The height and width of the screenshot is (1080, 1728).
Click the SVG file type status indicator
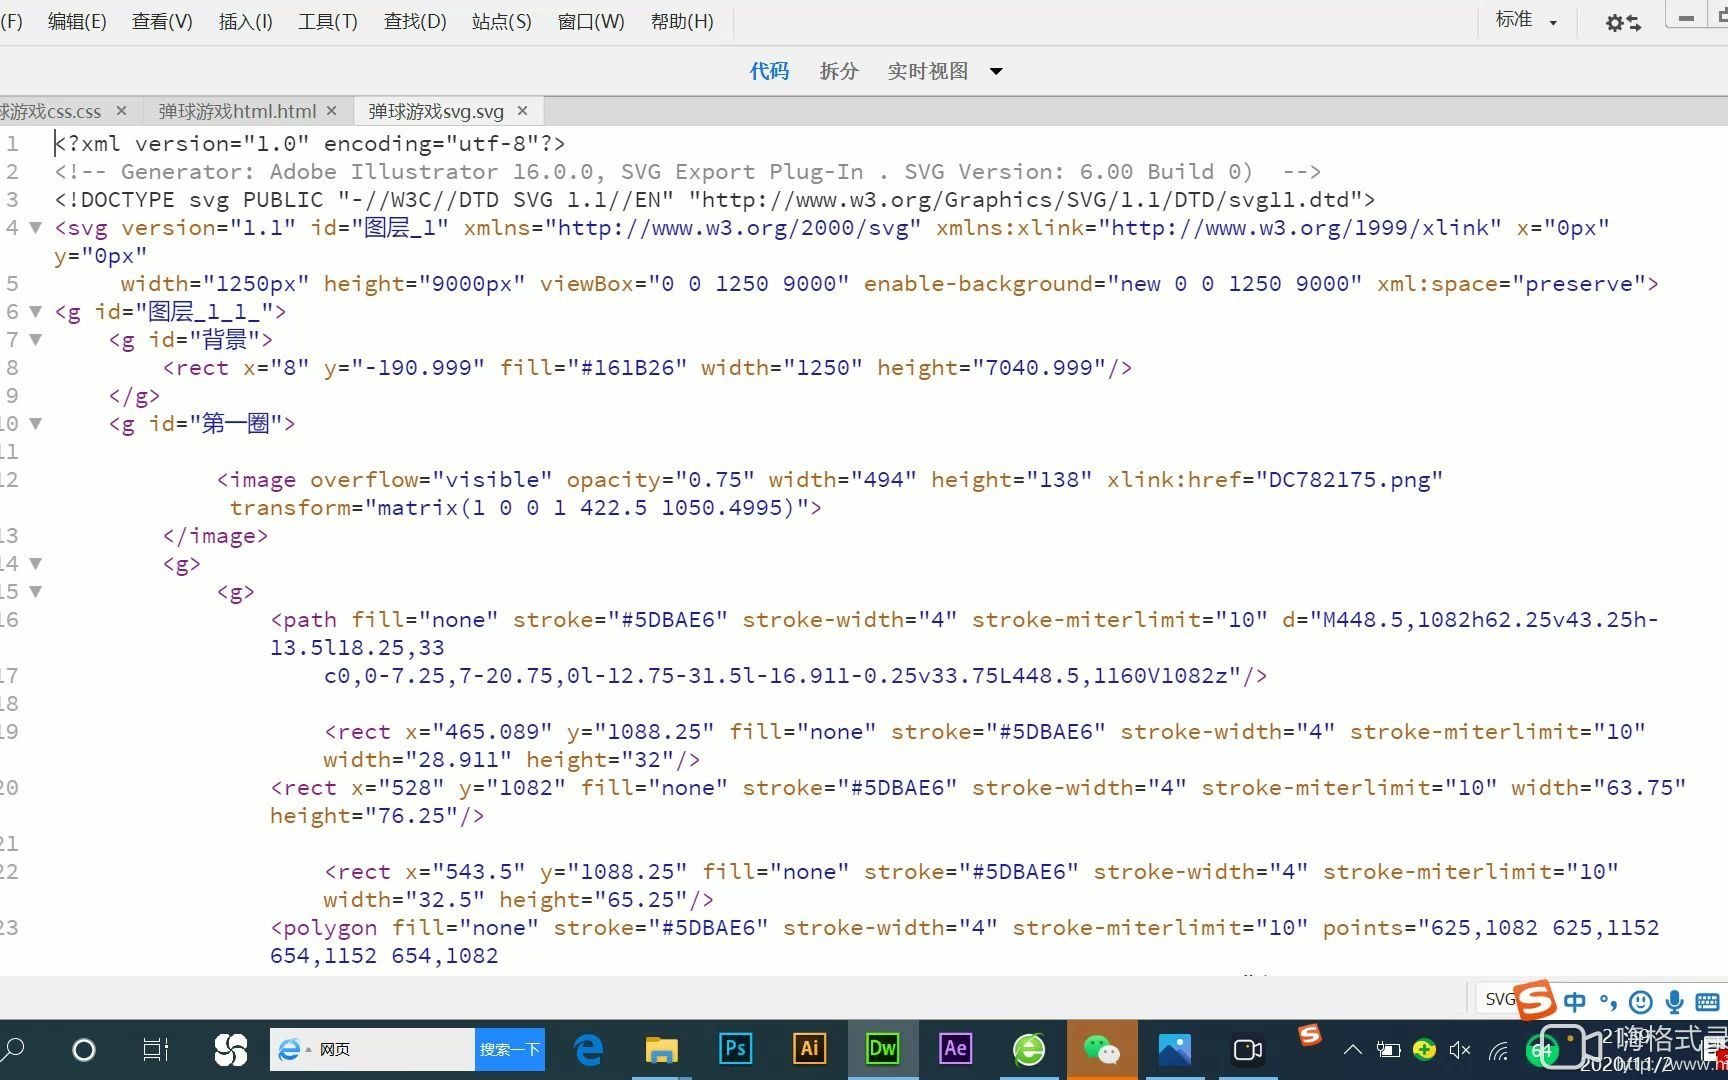click(1498, 999)
